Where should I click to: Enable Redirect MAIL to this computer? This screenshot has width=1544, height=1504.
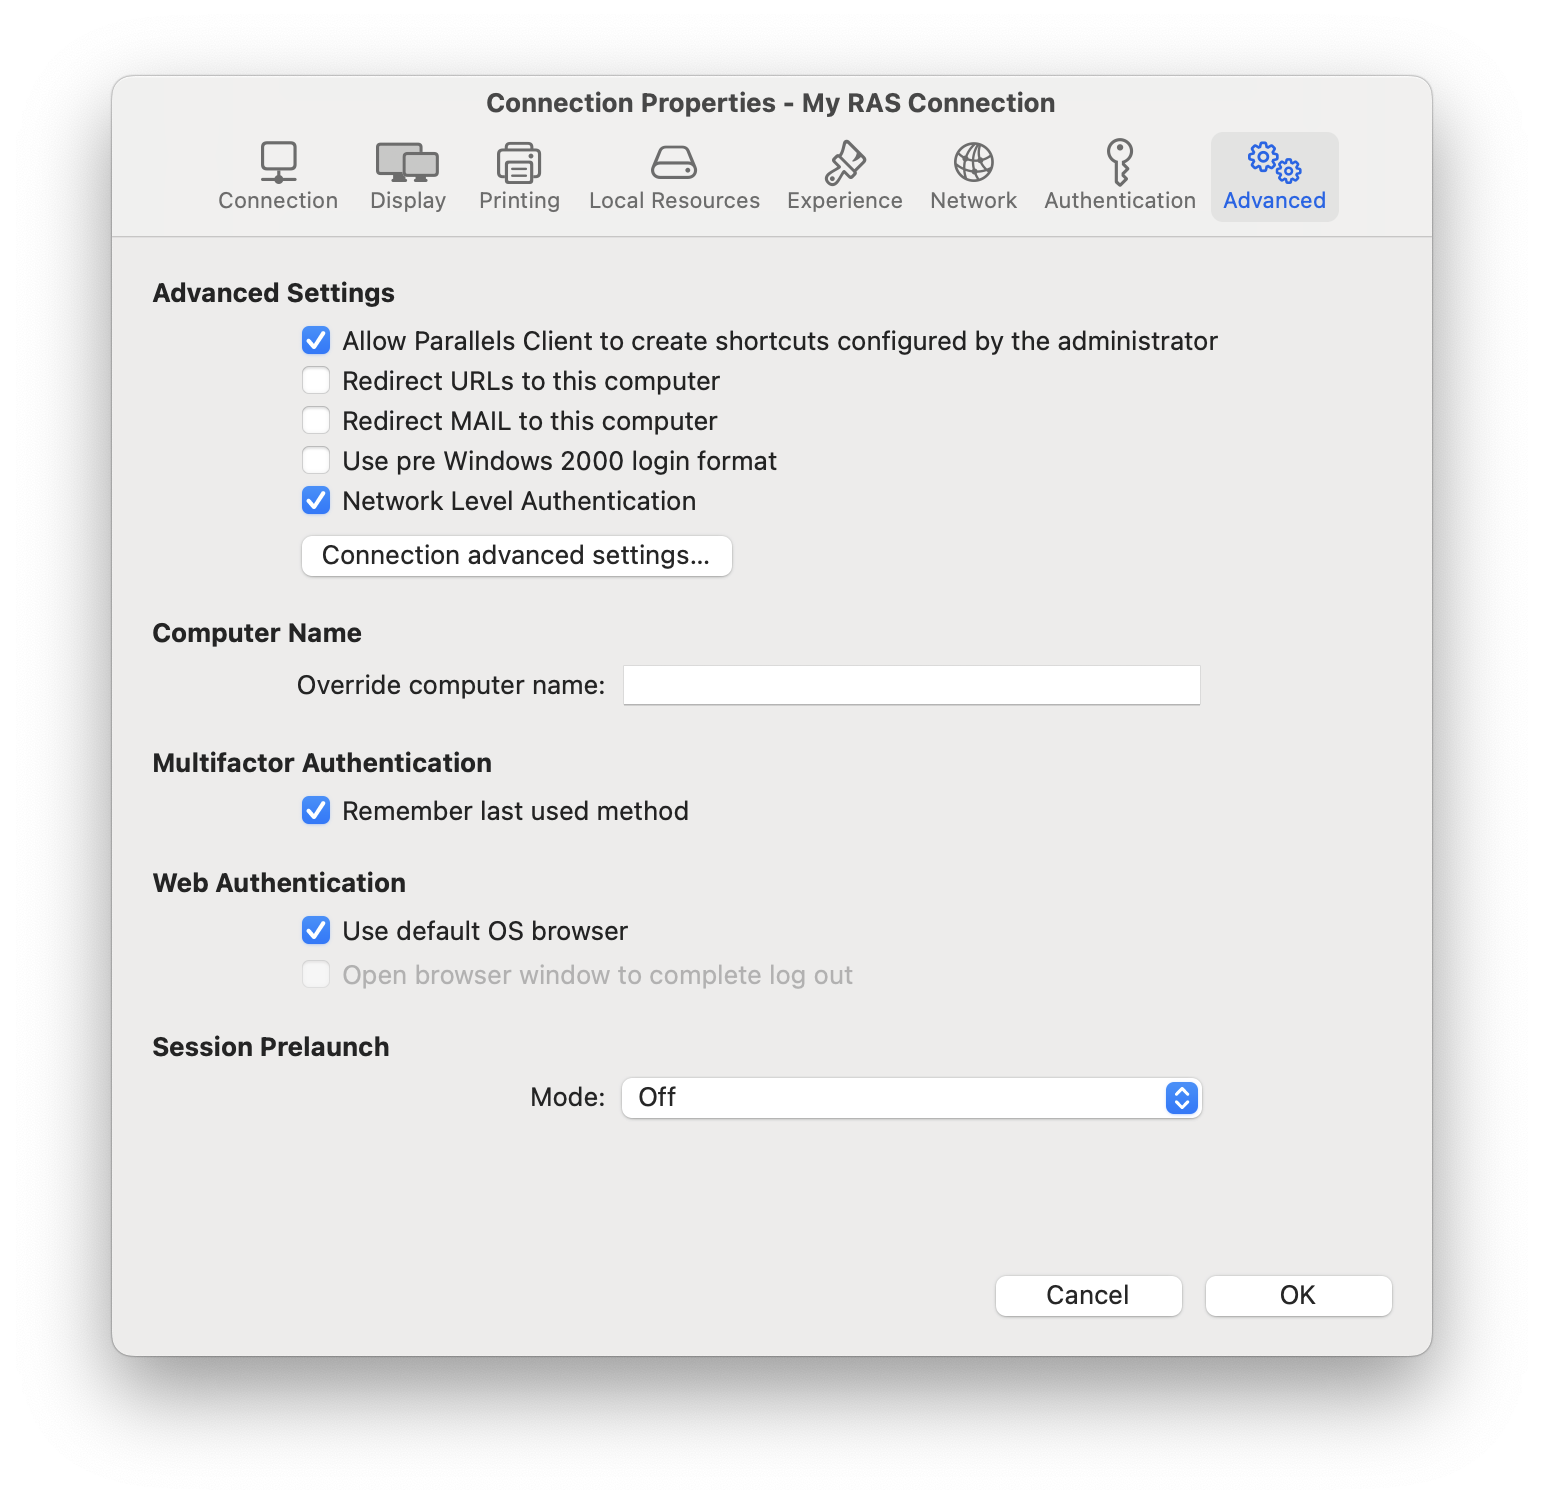click(x=316, y=421)
